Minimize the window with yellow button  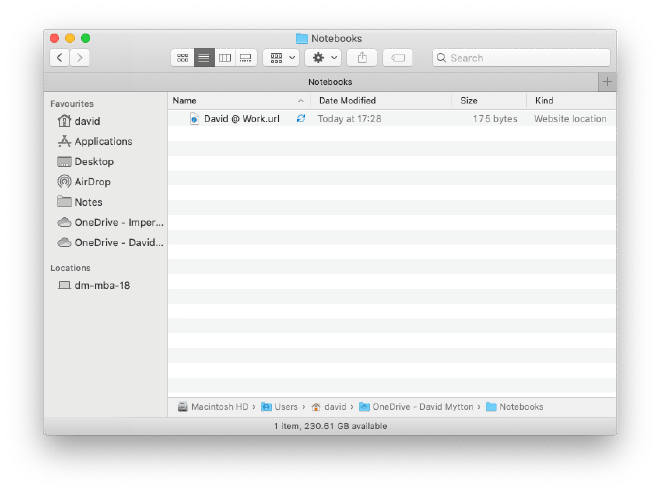[70, 38]
